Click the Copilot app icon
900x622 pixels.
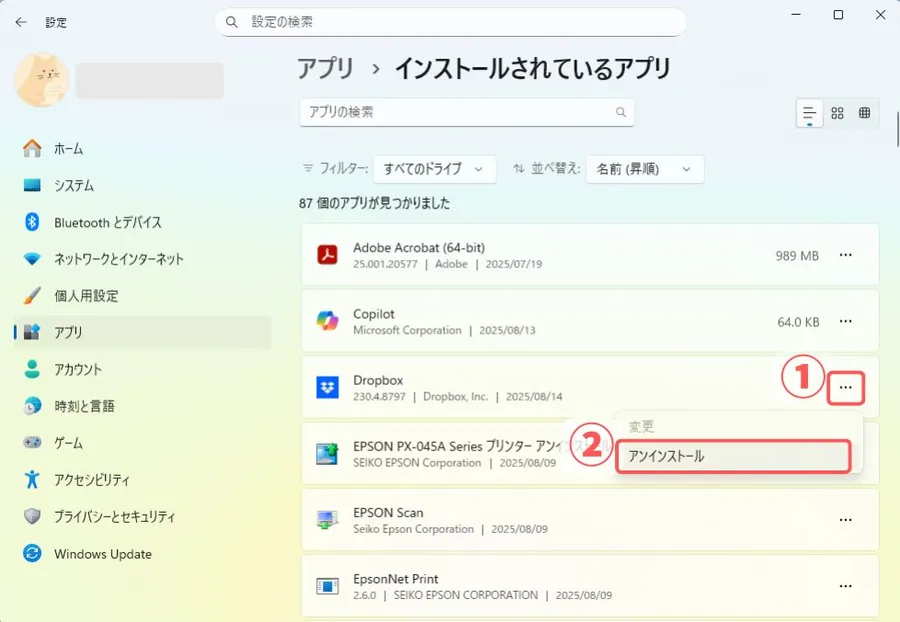tap(328, 321)
